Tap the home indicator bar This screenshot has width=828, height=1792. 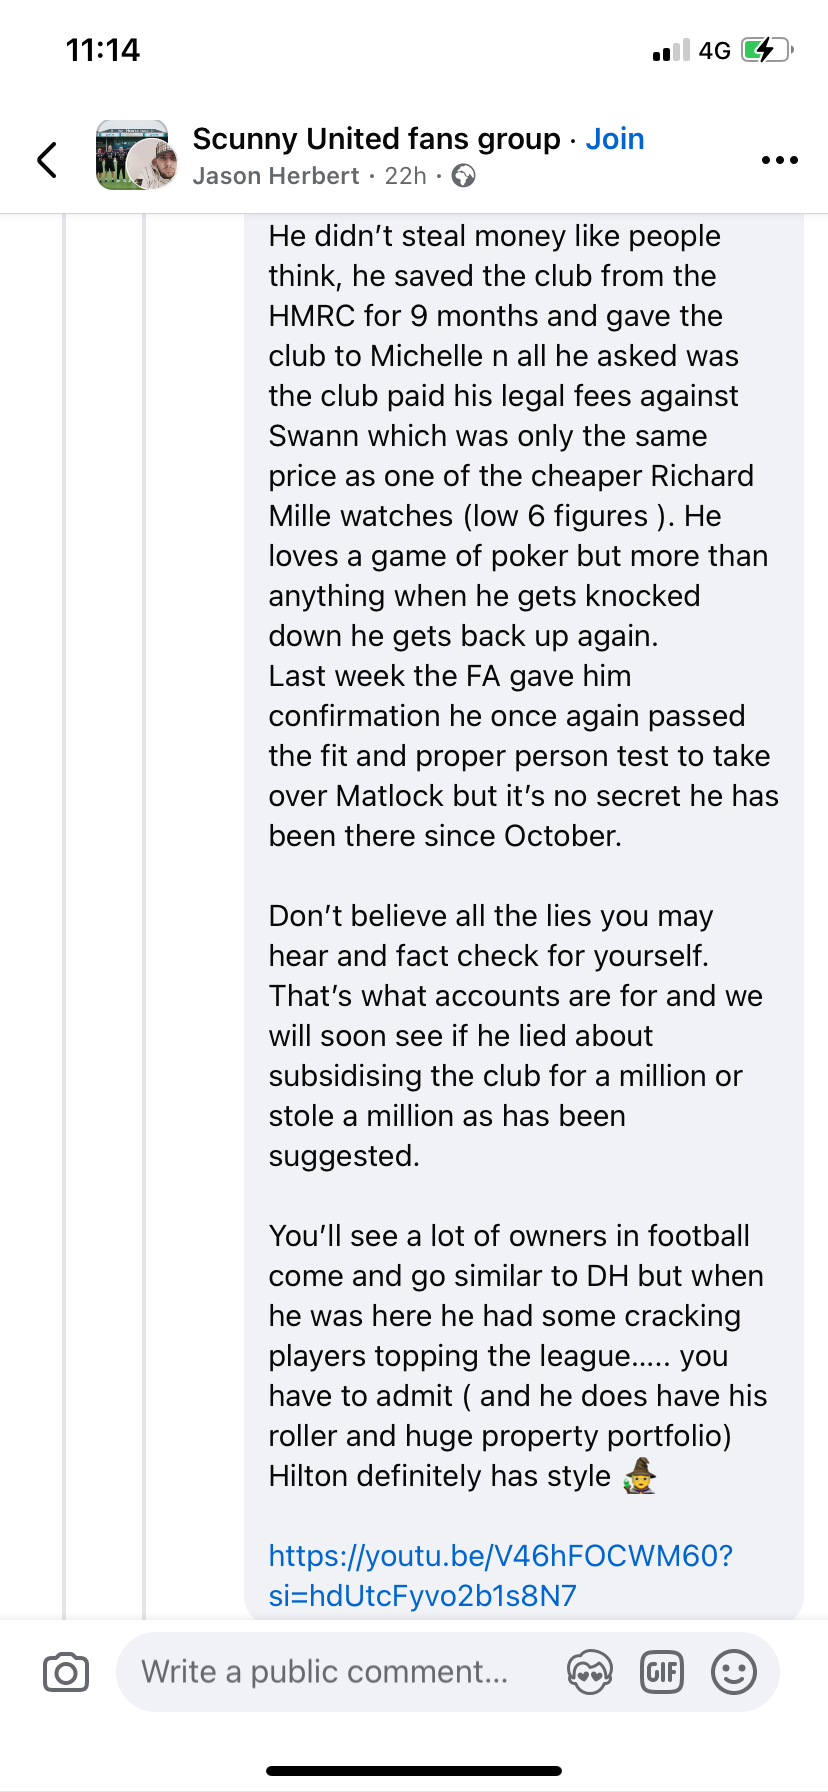click(414, 1770)
